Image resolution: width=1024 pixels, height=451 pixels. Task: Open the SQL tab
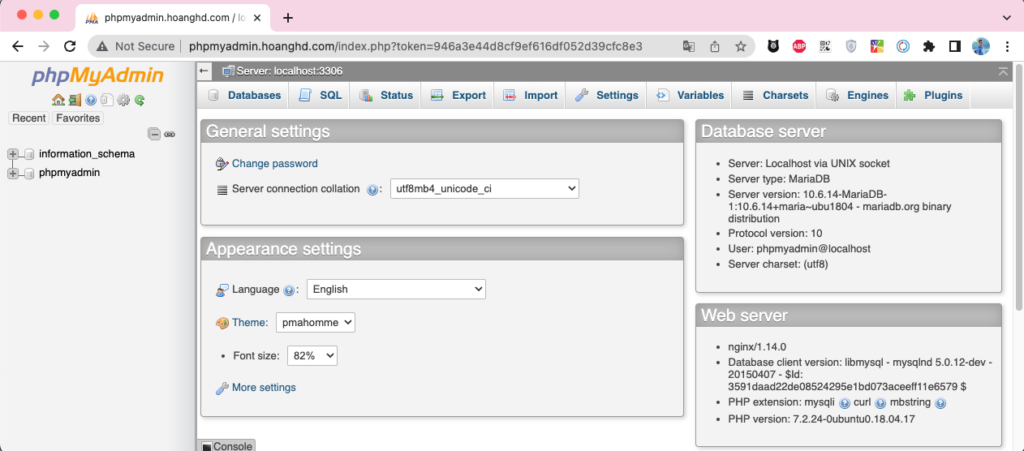320,95
